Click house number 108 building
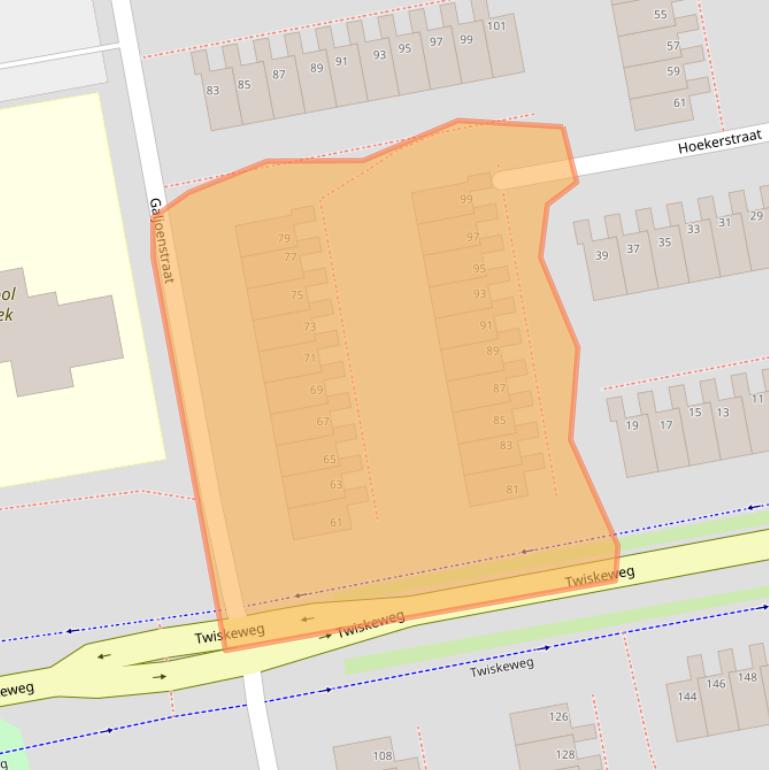The height and width of the screenshot is (770, 769). (x=382, y=756)
